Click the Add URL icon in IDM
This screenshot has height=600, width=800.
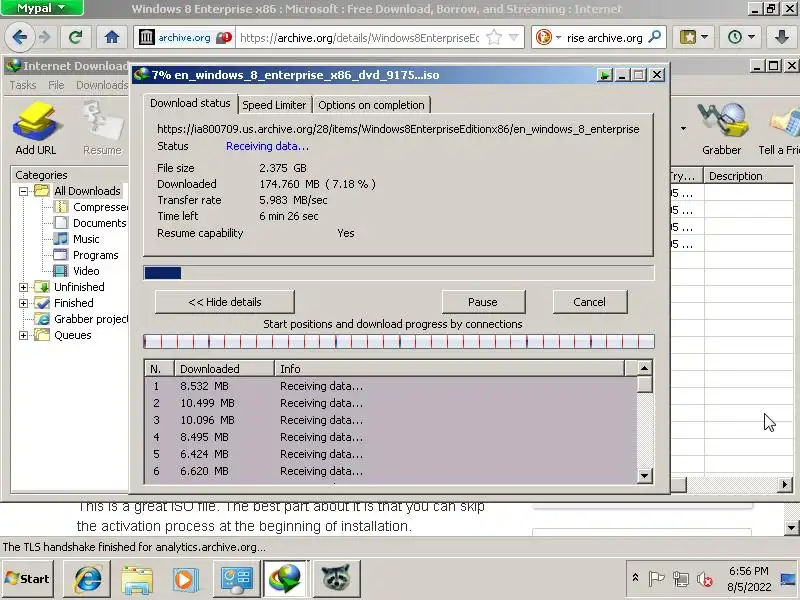tap(35, 128)
